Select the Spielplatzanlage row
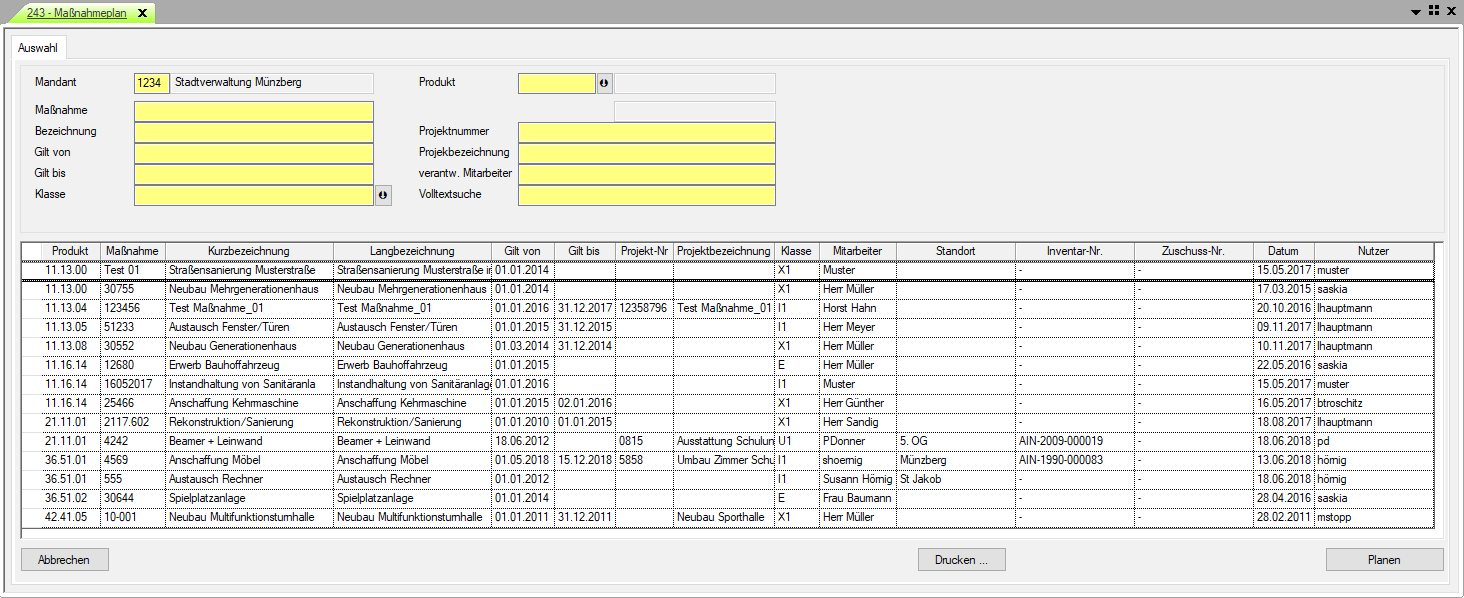1464x598 pixels. pyautogui.click(x=249, y=498)
